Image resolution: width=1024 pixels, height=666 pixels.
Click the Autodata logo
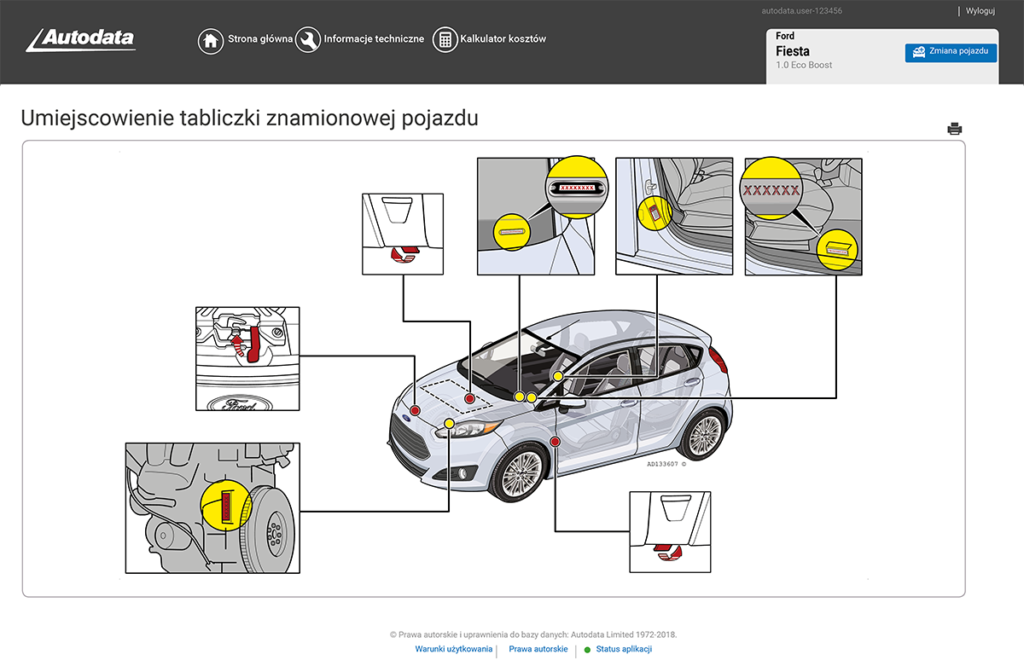tap(81, 40)
